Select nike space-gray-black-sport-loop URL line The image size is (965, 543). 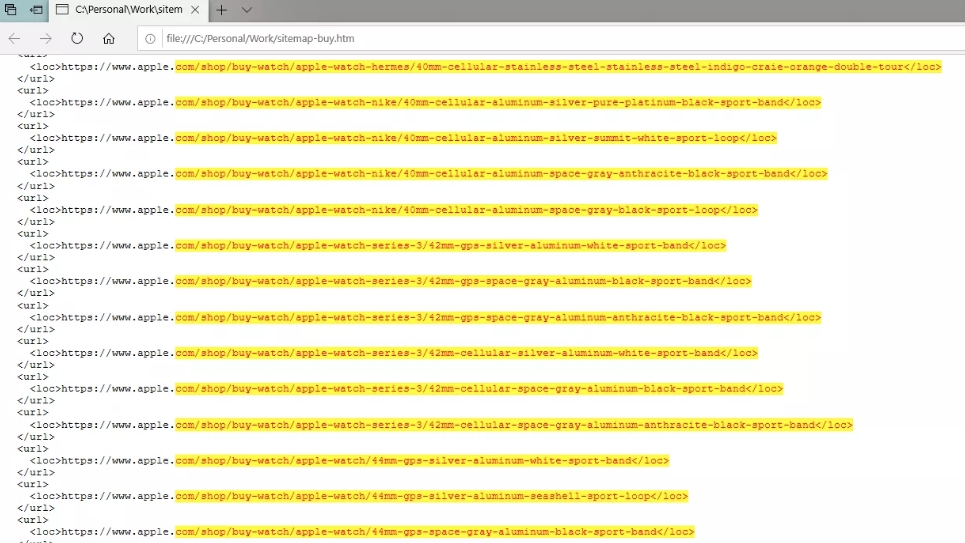tap(394, 210)
